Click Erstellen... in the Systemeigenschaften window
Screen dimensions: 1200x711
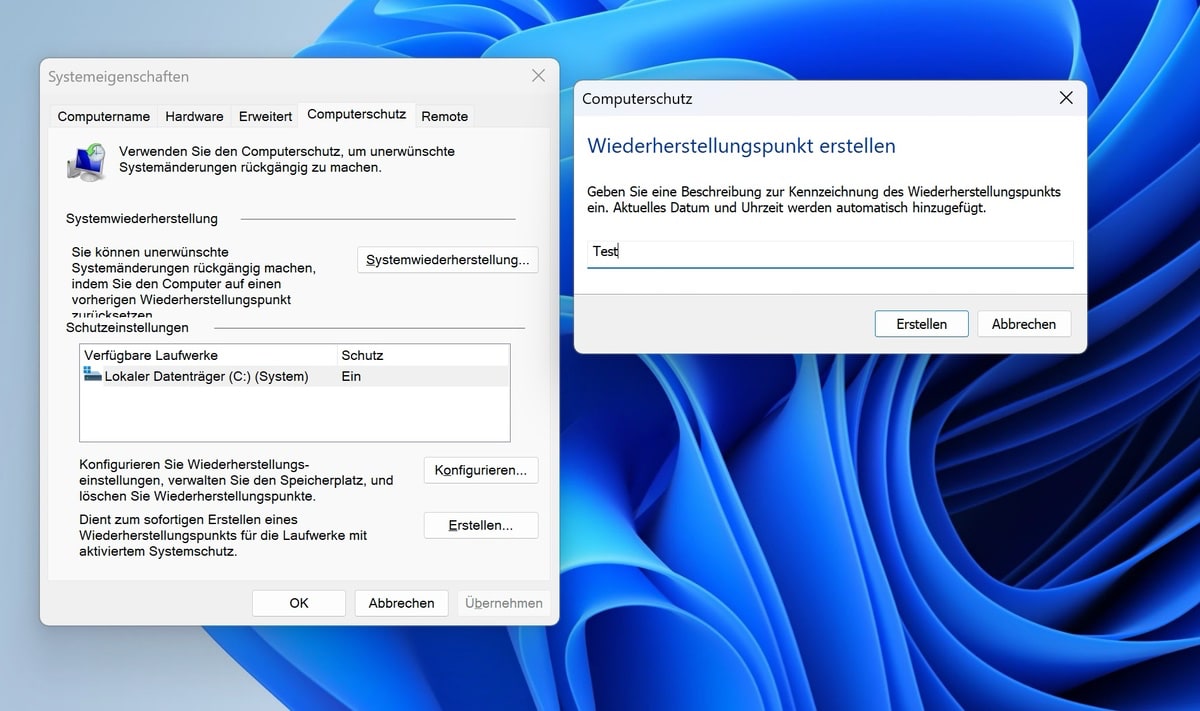click(x=481, y=525)
